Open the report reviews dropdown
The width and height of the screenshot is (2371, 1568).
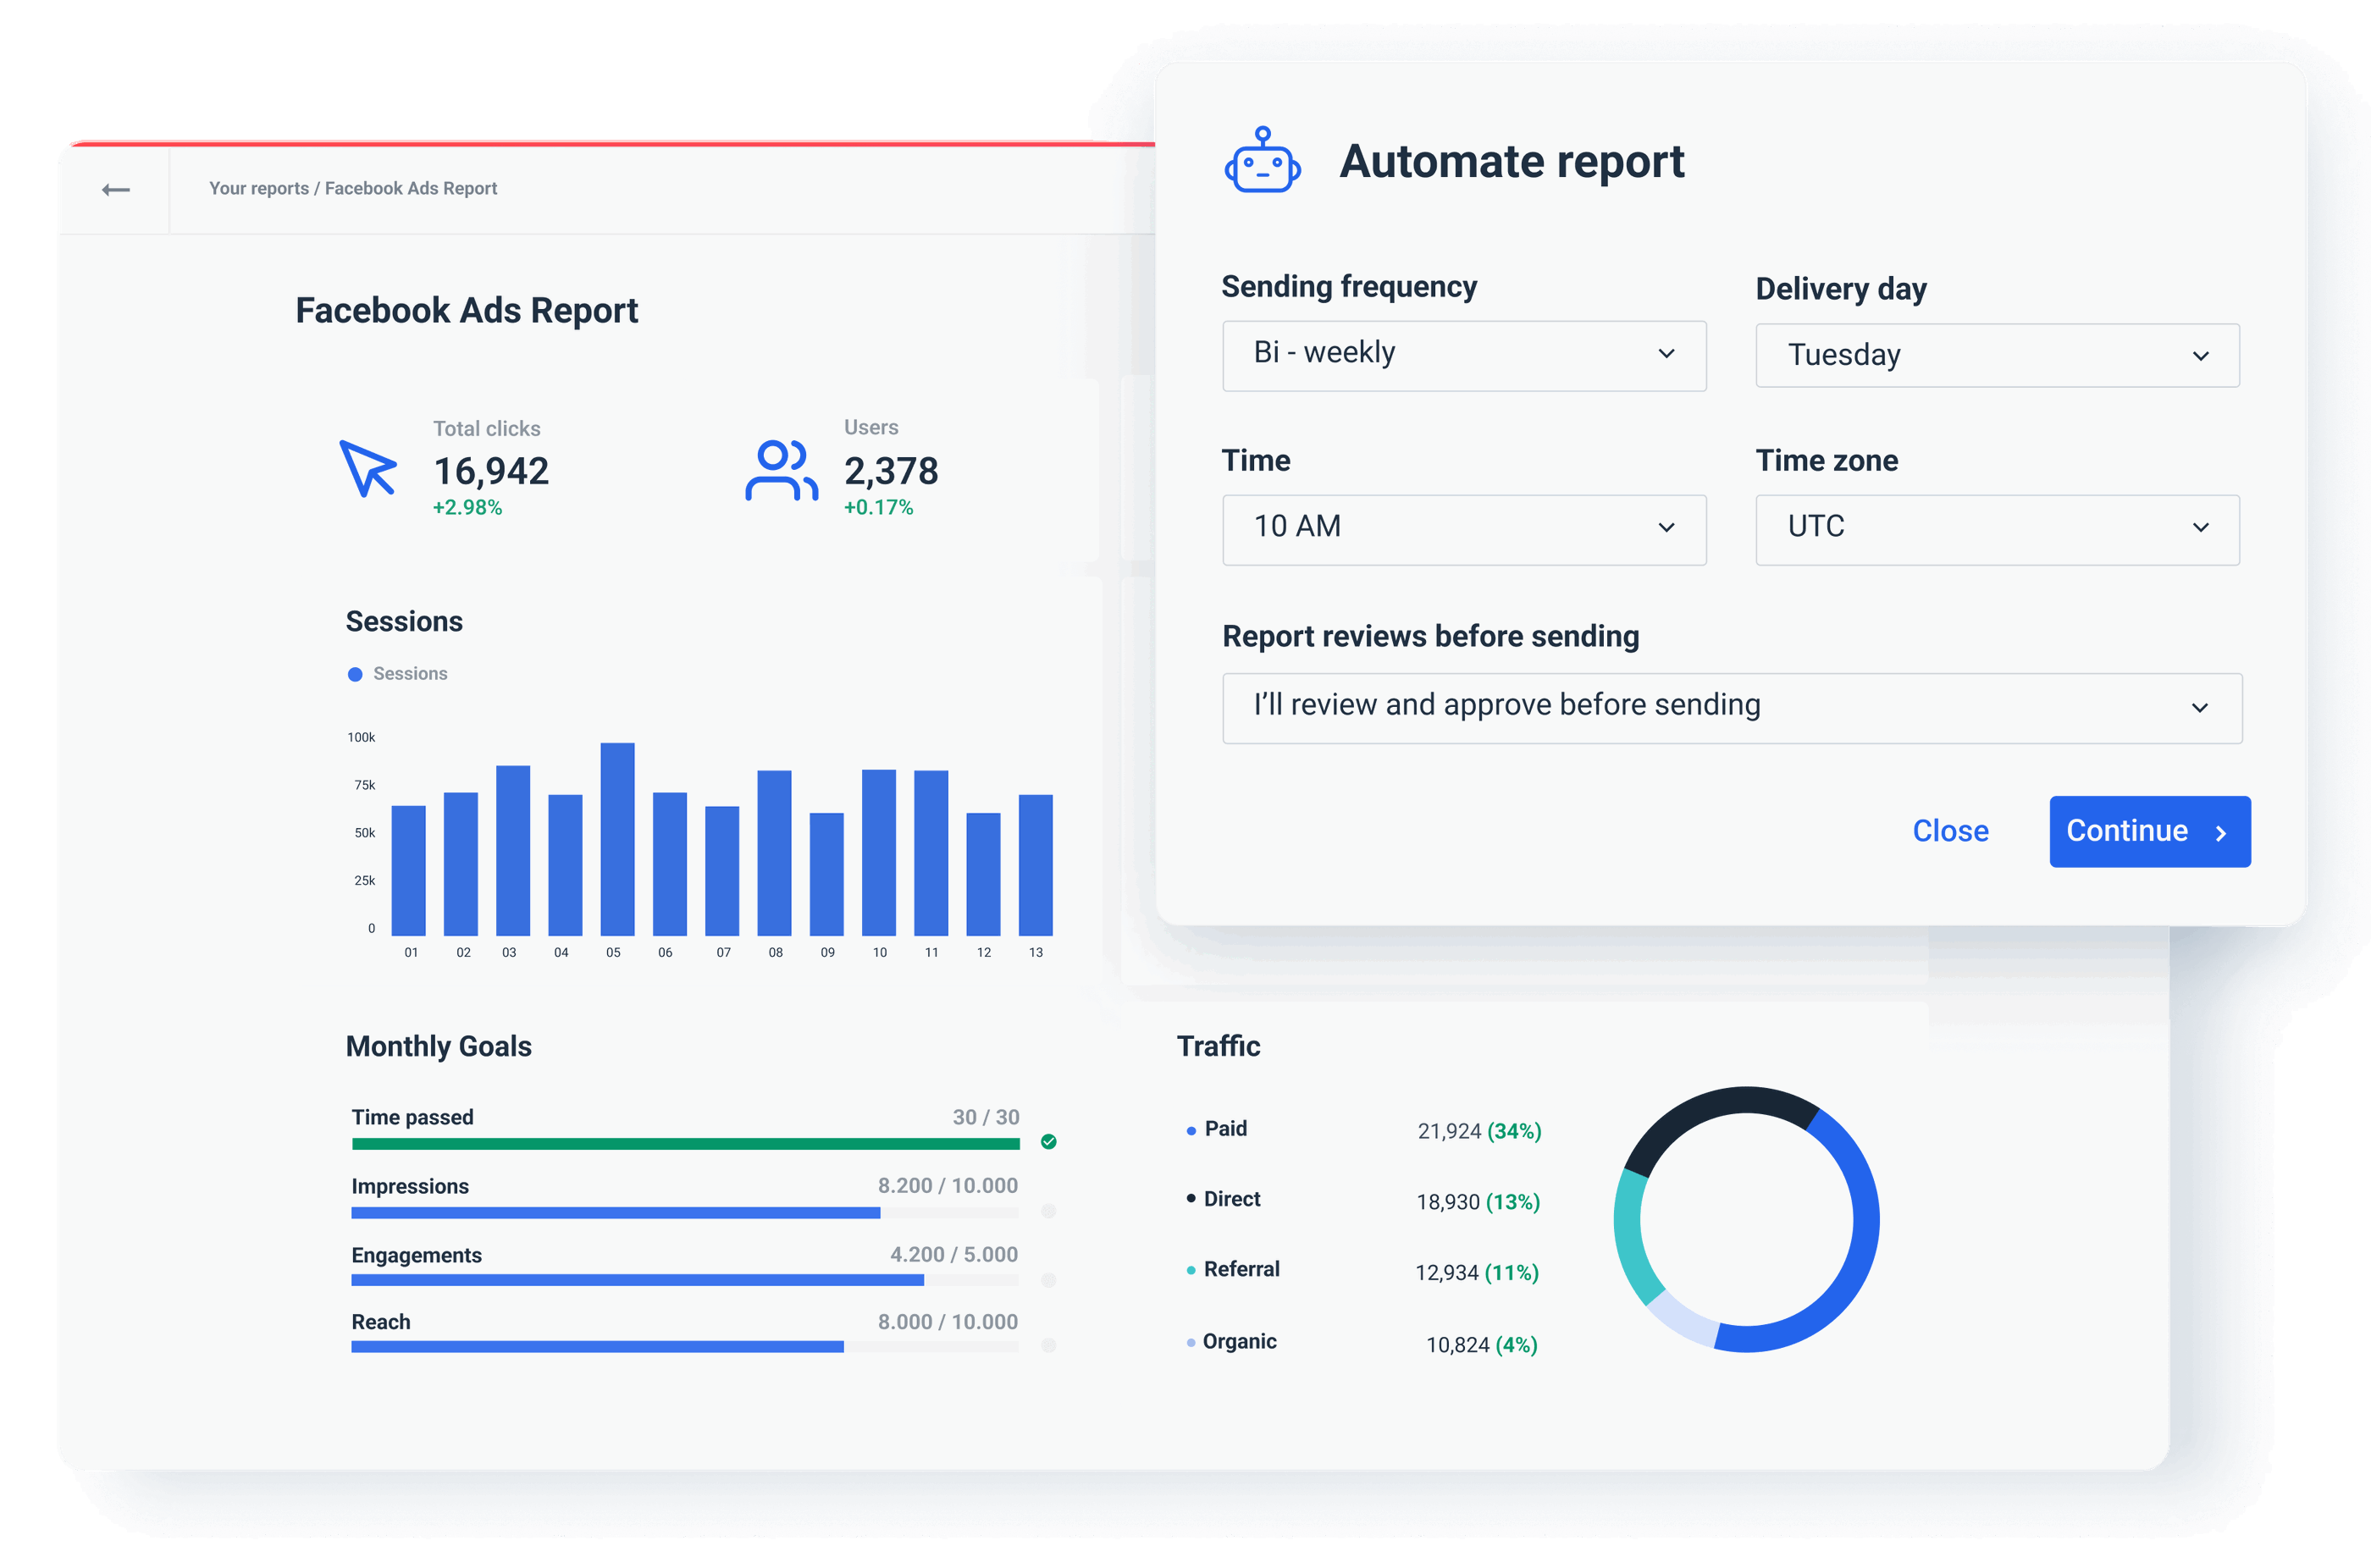point(1732,706)
